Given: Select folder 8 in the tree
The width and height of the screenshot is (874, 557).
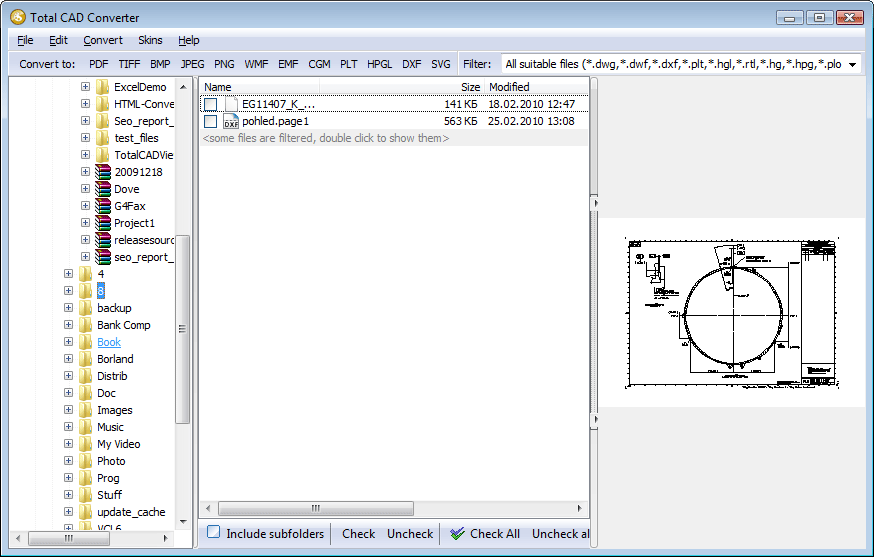Looking at the screenshot, I should pyautogui.click(x=100, y=290).
